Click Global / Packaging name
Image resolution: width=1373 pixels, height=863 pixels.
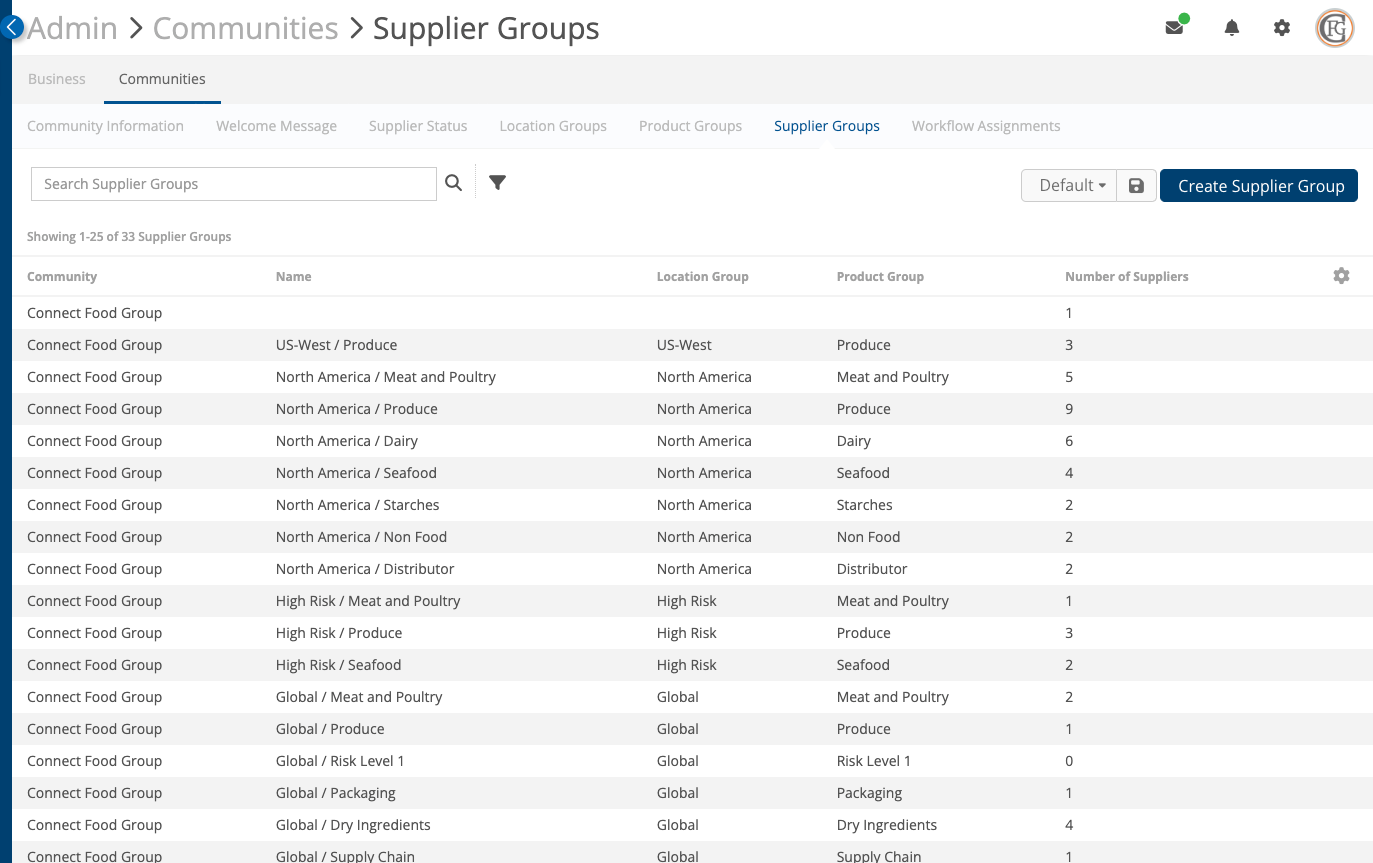(336, 793)
